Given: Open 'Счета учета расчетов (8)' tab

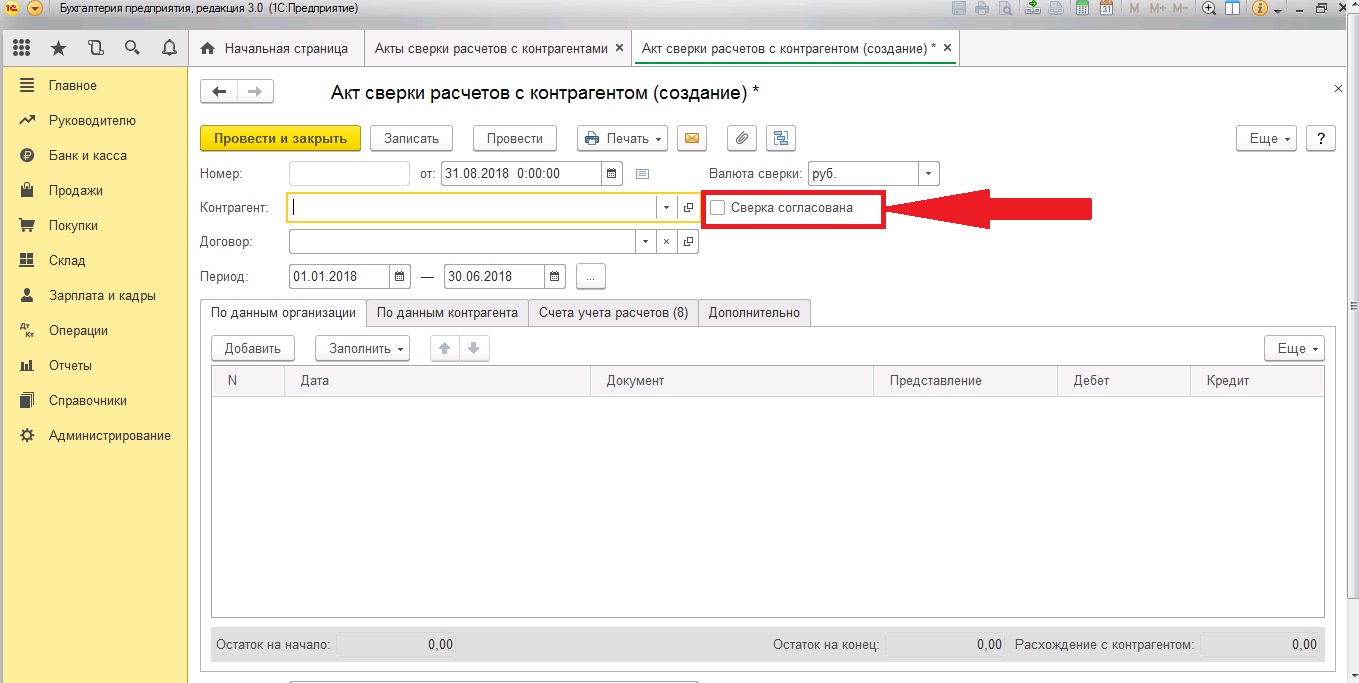Looking at the screenshot, I should pos(613,313).
